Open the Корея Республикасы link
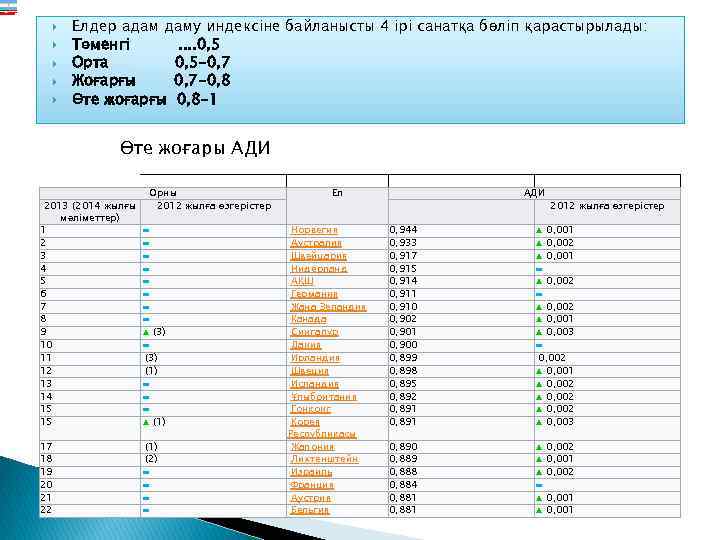The height and width of the screenshot is (540, 720). pyautogui.click(x=322, y=428)
